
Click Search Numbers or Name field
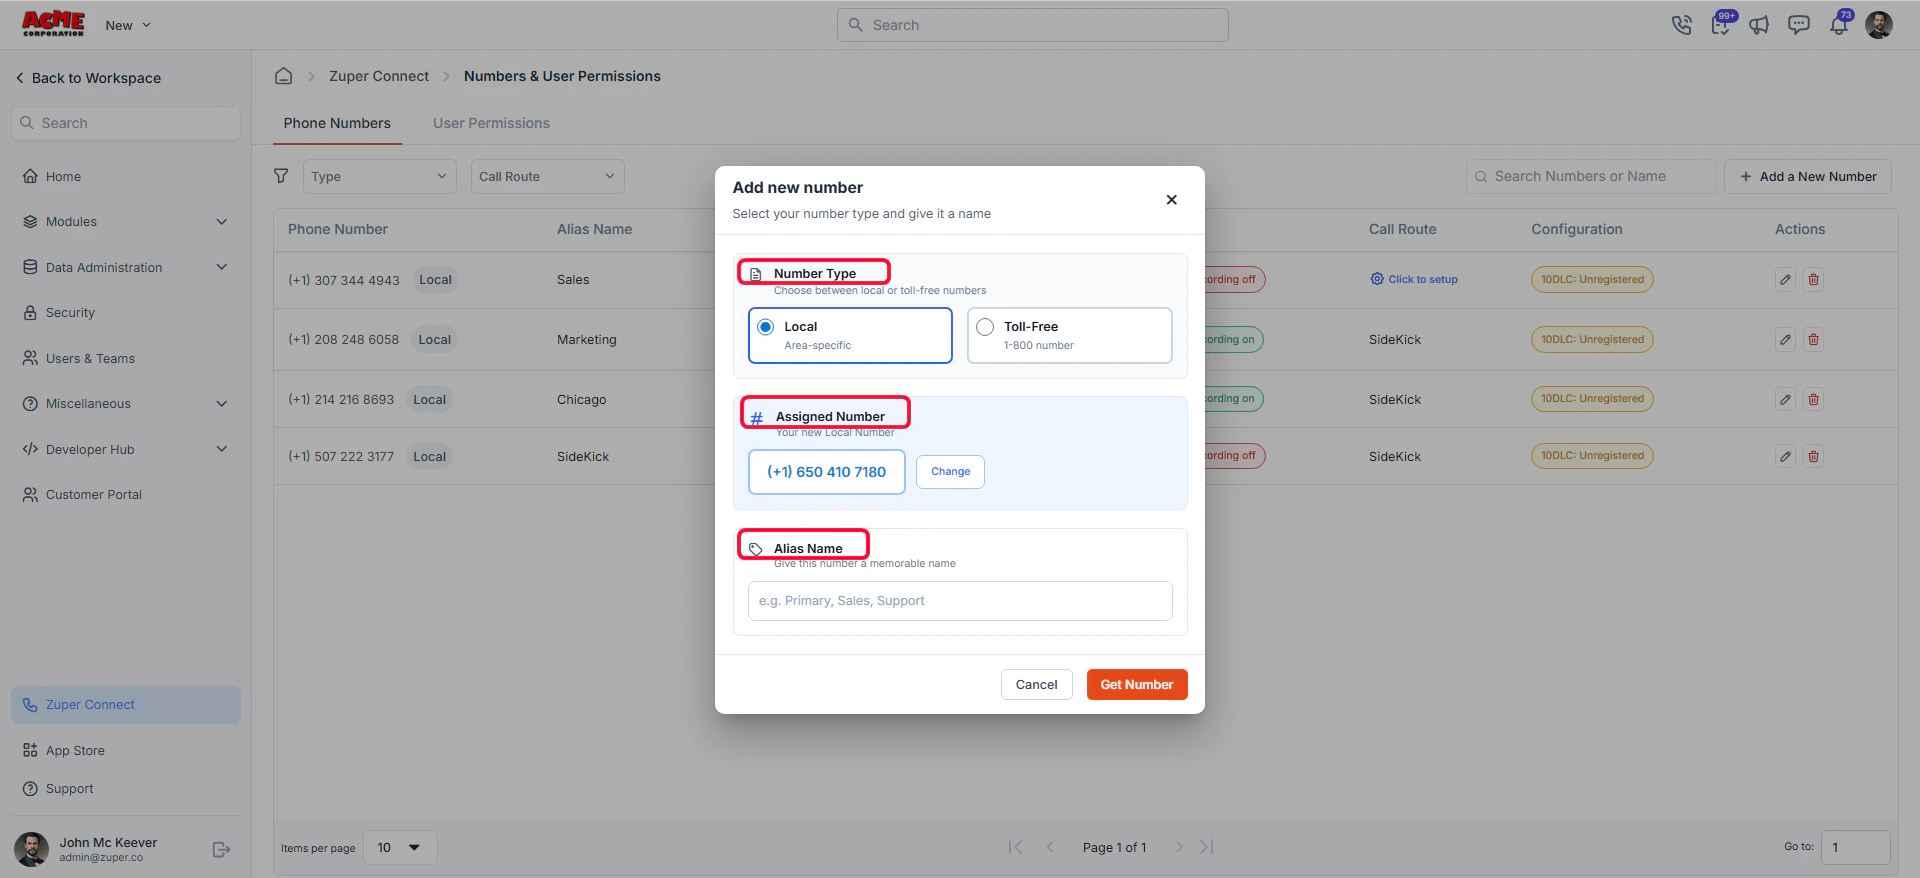1591,176
